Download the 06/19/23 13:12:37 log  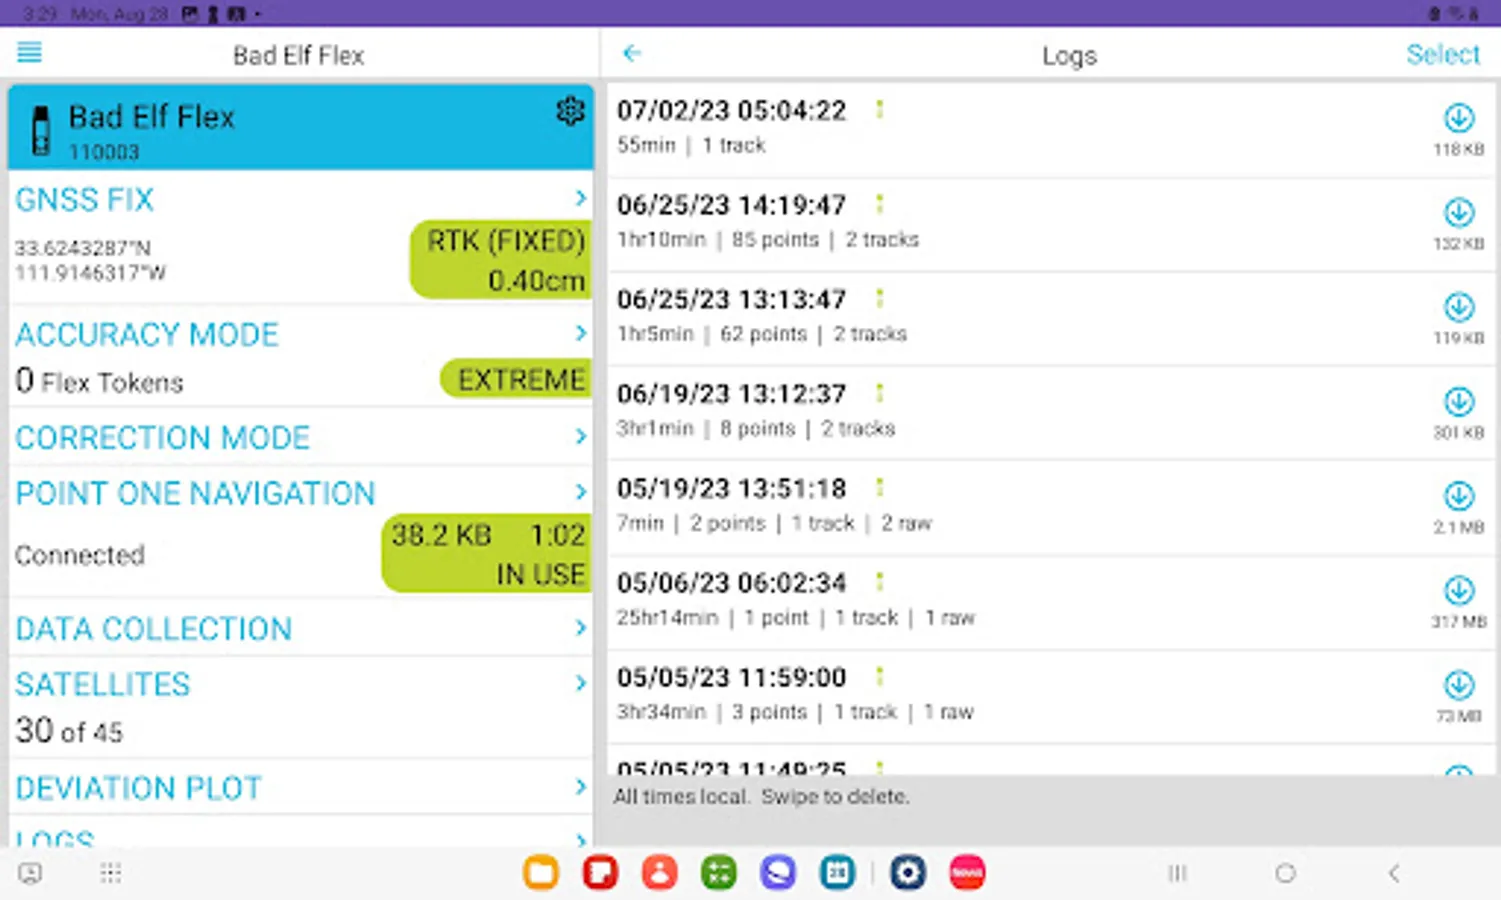(1459, 401)
